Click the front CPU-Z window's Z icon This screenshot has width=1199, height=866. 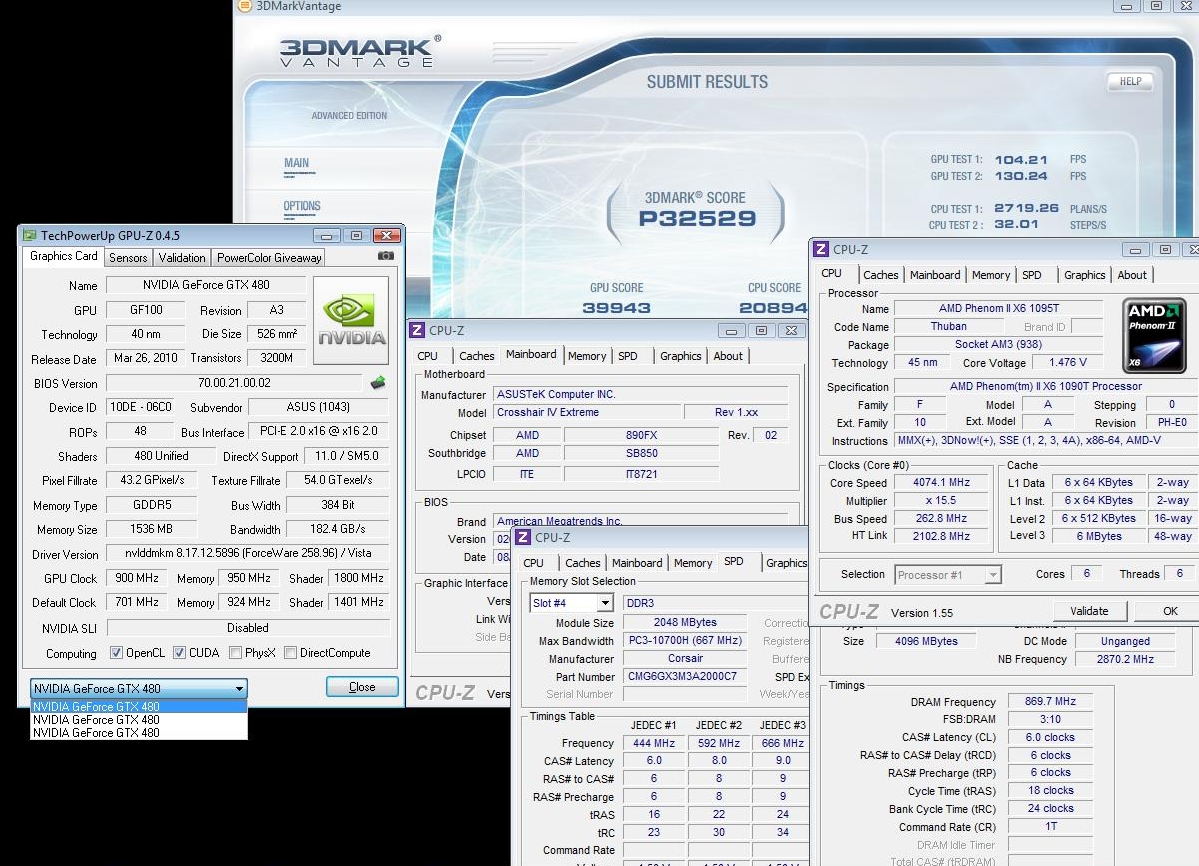pos(821,249)
